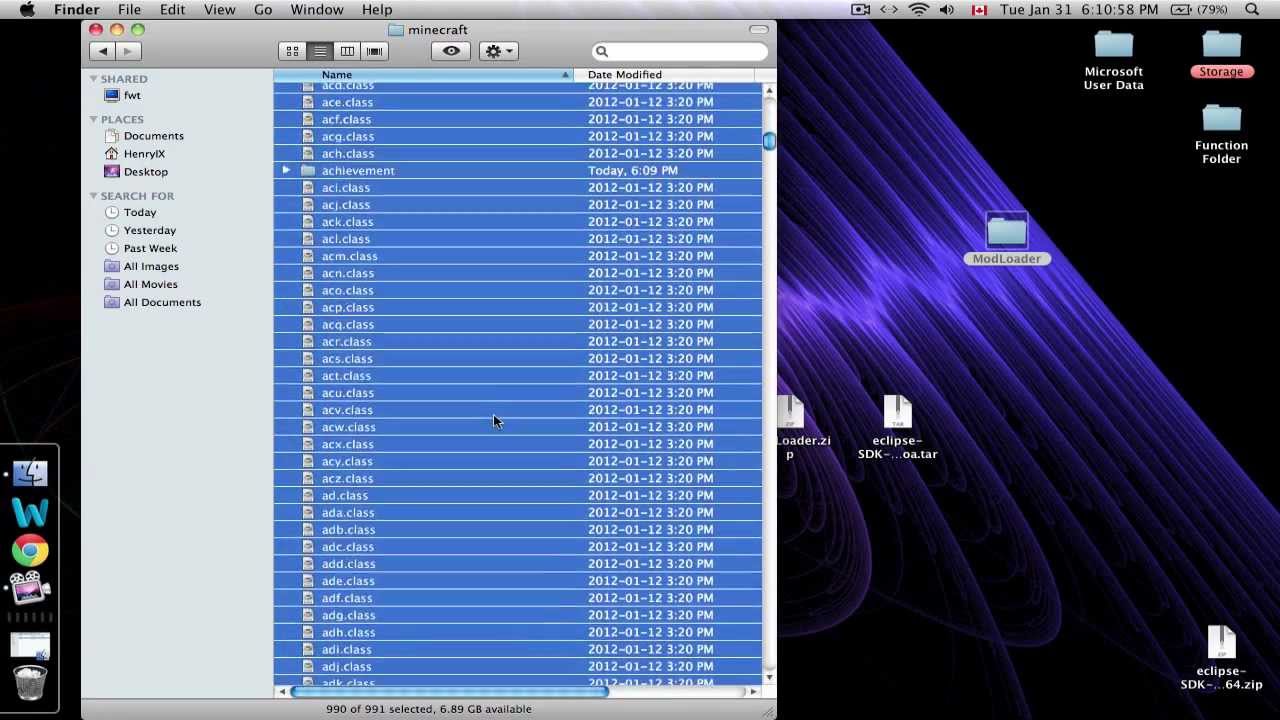The image size is (1280, 720).
Task: Open the Go menu
Action: click(x=263, y=9)
